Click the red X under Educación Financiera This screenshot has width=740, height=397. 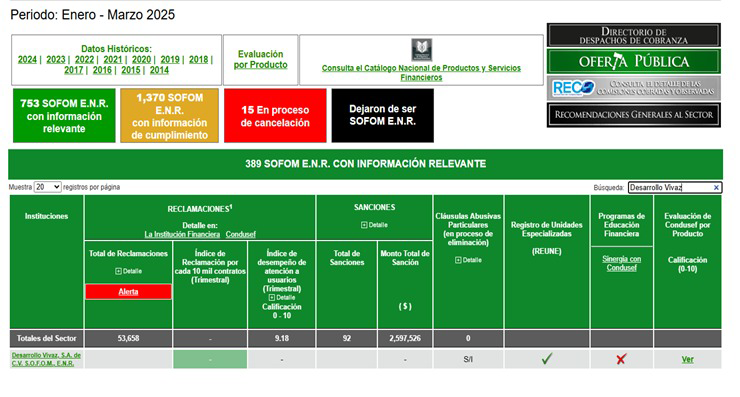(621, 359)
